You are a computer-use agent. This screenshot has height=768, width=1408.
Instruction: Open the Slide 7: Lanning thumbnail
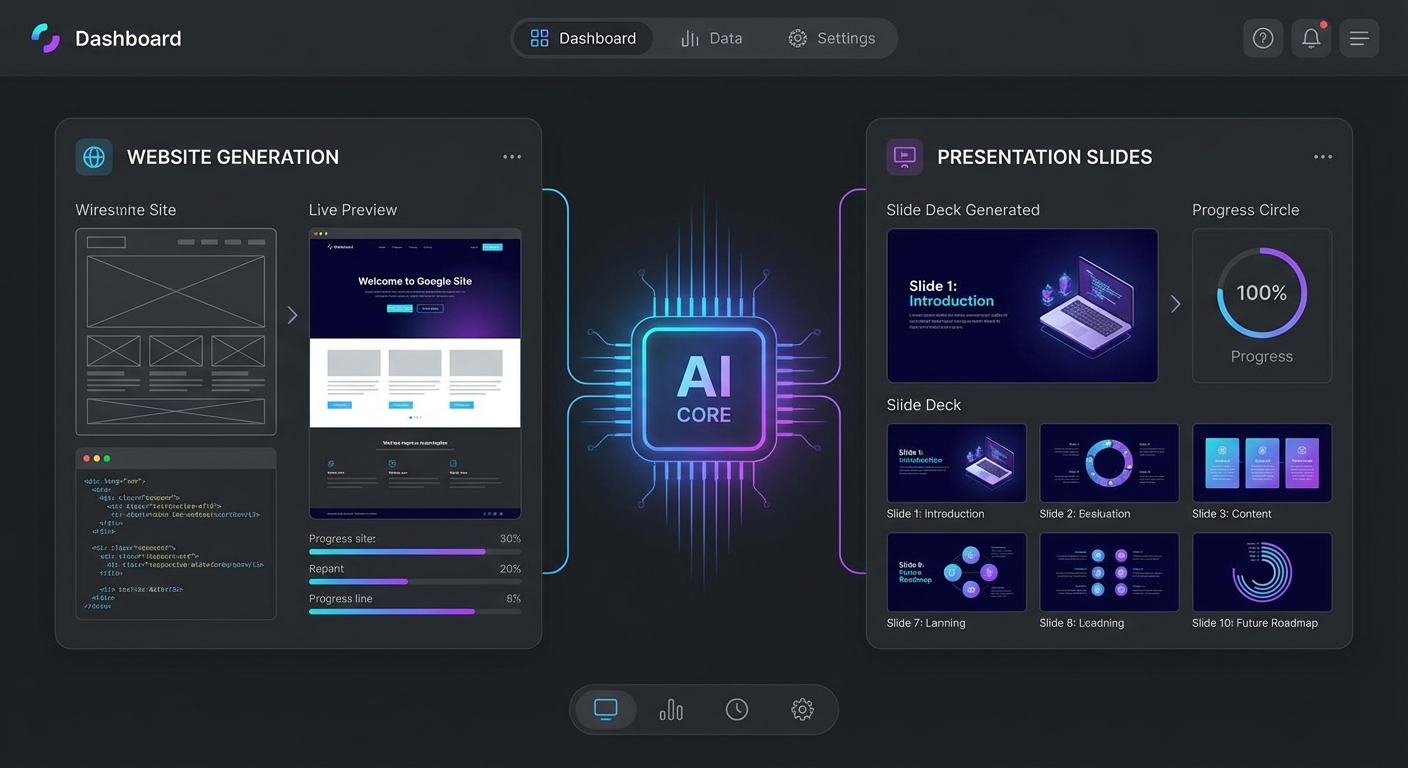tap(957, 571)
